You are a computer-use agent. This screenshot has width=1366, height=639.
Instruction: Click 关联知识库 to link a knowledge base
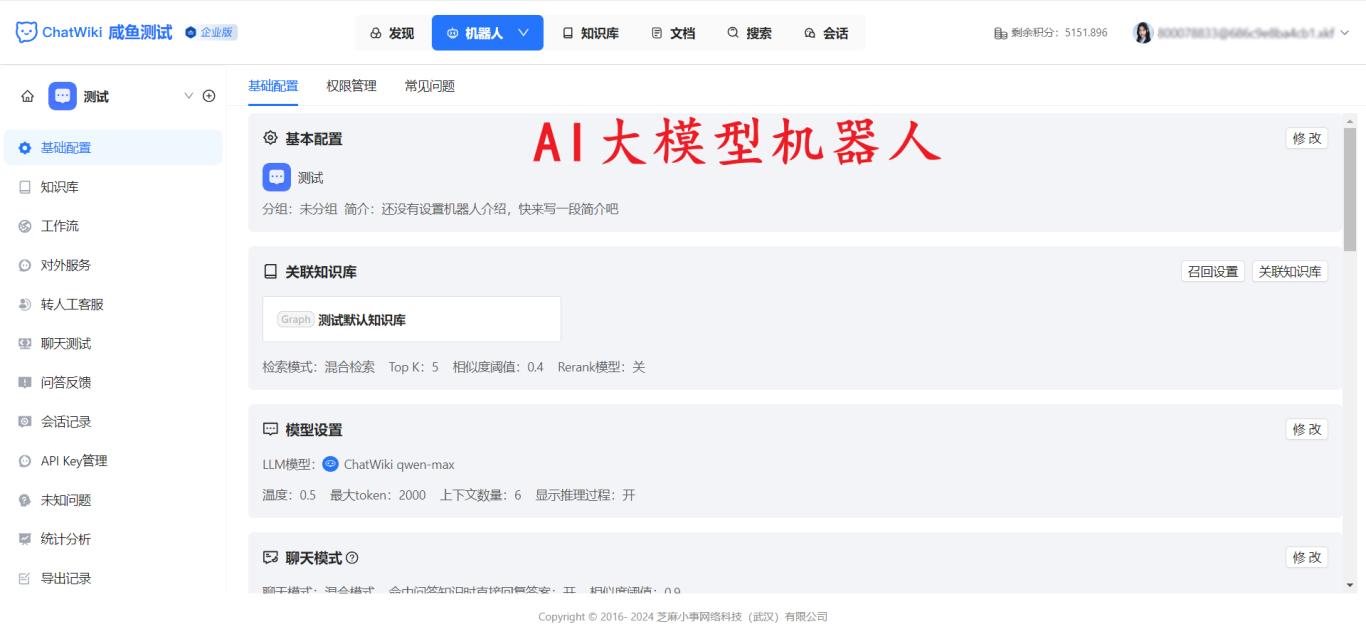(x=1290, y=271)
